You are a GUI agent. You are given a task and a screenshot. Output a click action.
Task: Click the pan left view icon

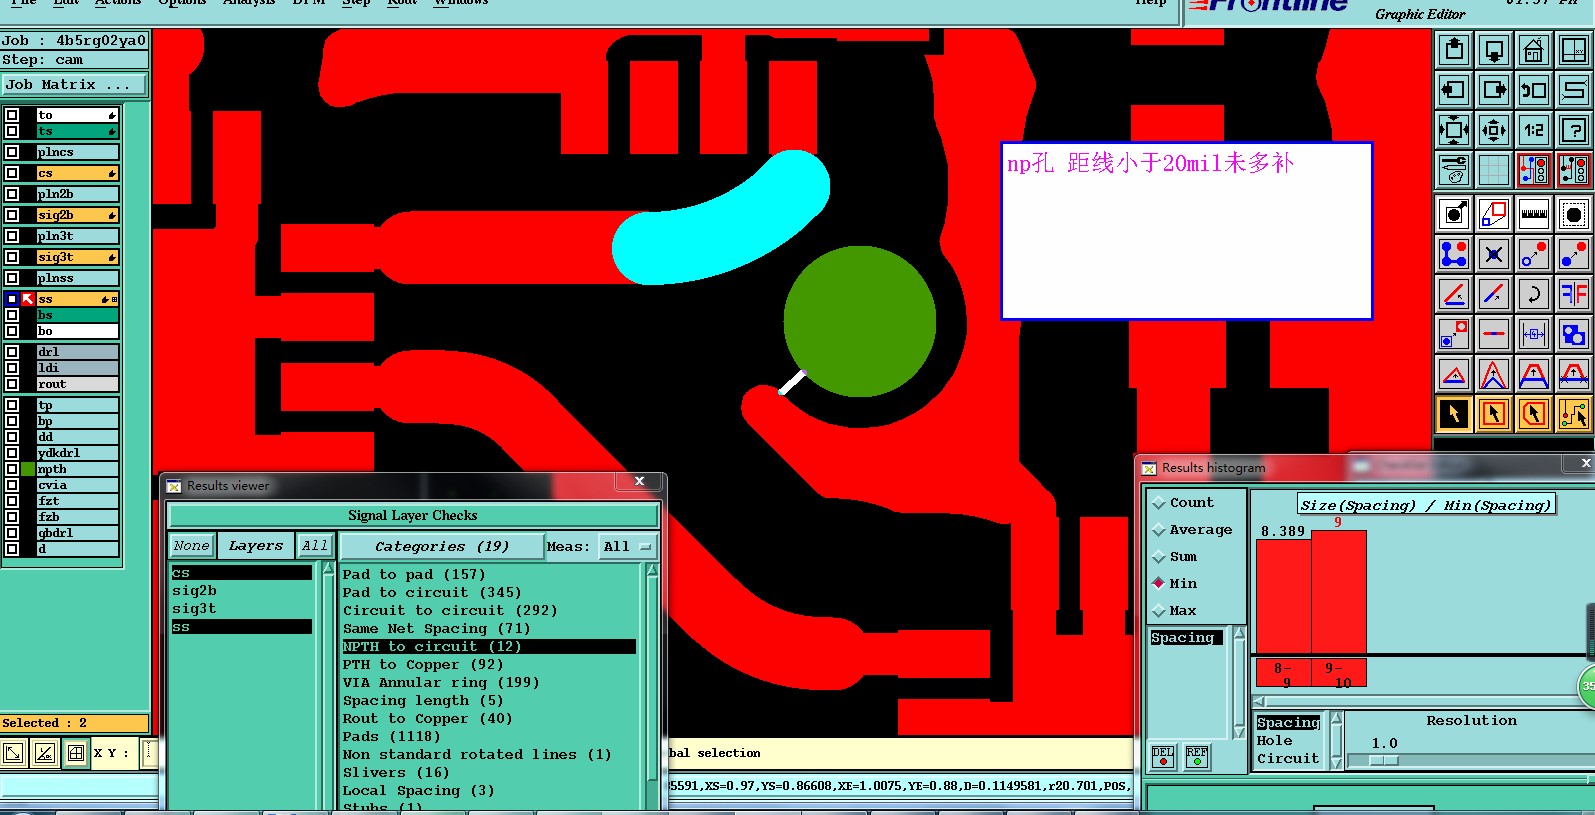(1454, 90)
